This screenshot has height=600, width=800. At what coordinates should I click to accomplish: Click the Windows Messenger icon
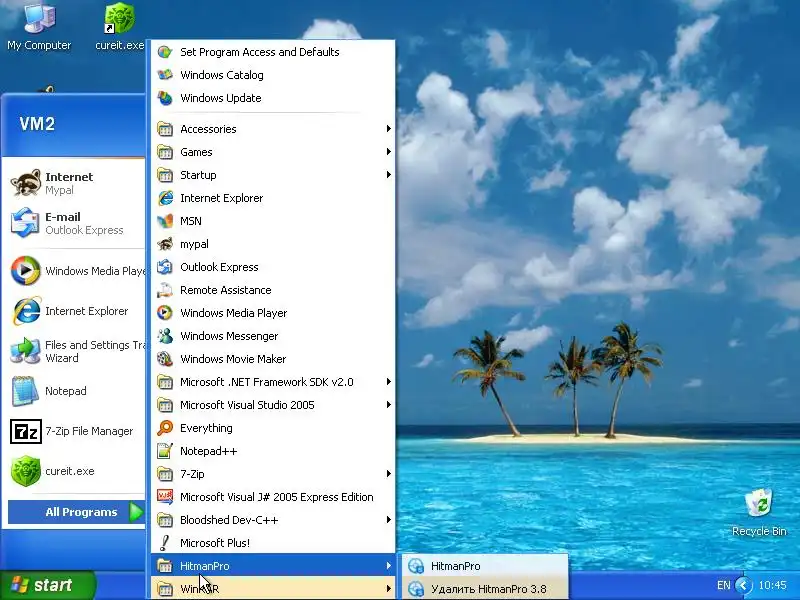pyautogui.click(x=165, y=336)
